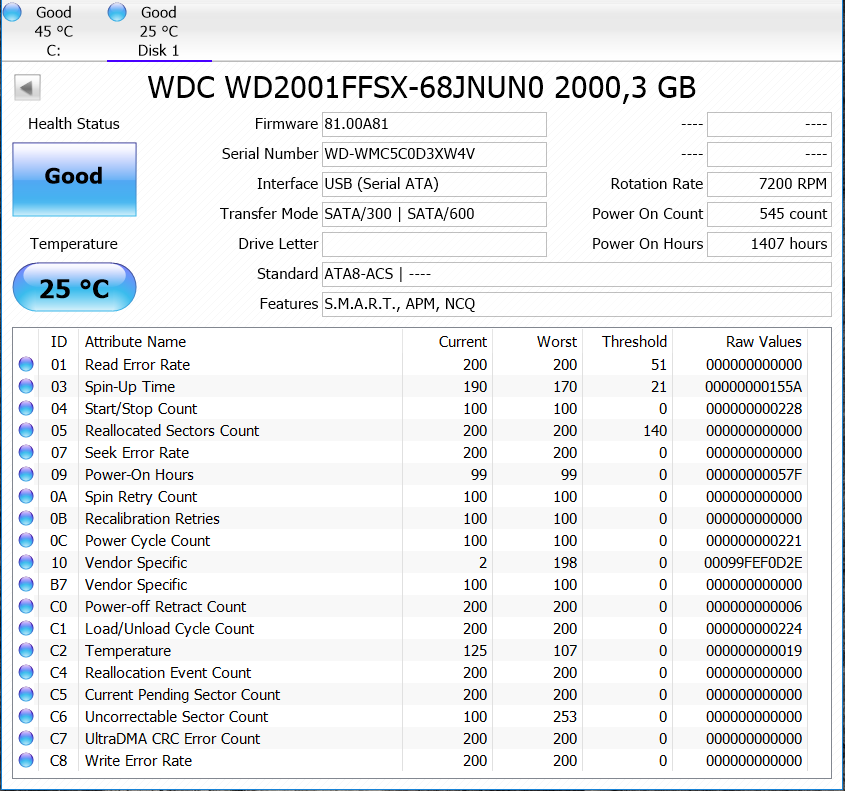Screen dimensions: 845x791
Task: Select the Current Pending Sector Count attribute name
Action: [x=183, y=695]
